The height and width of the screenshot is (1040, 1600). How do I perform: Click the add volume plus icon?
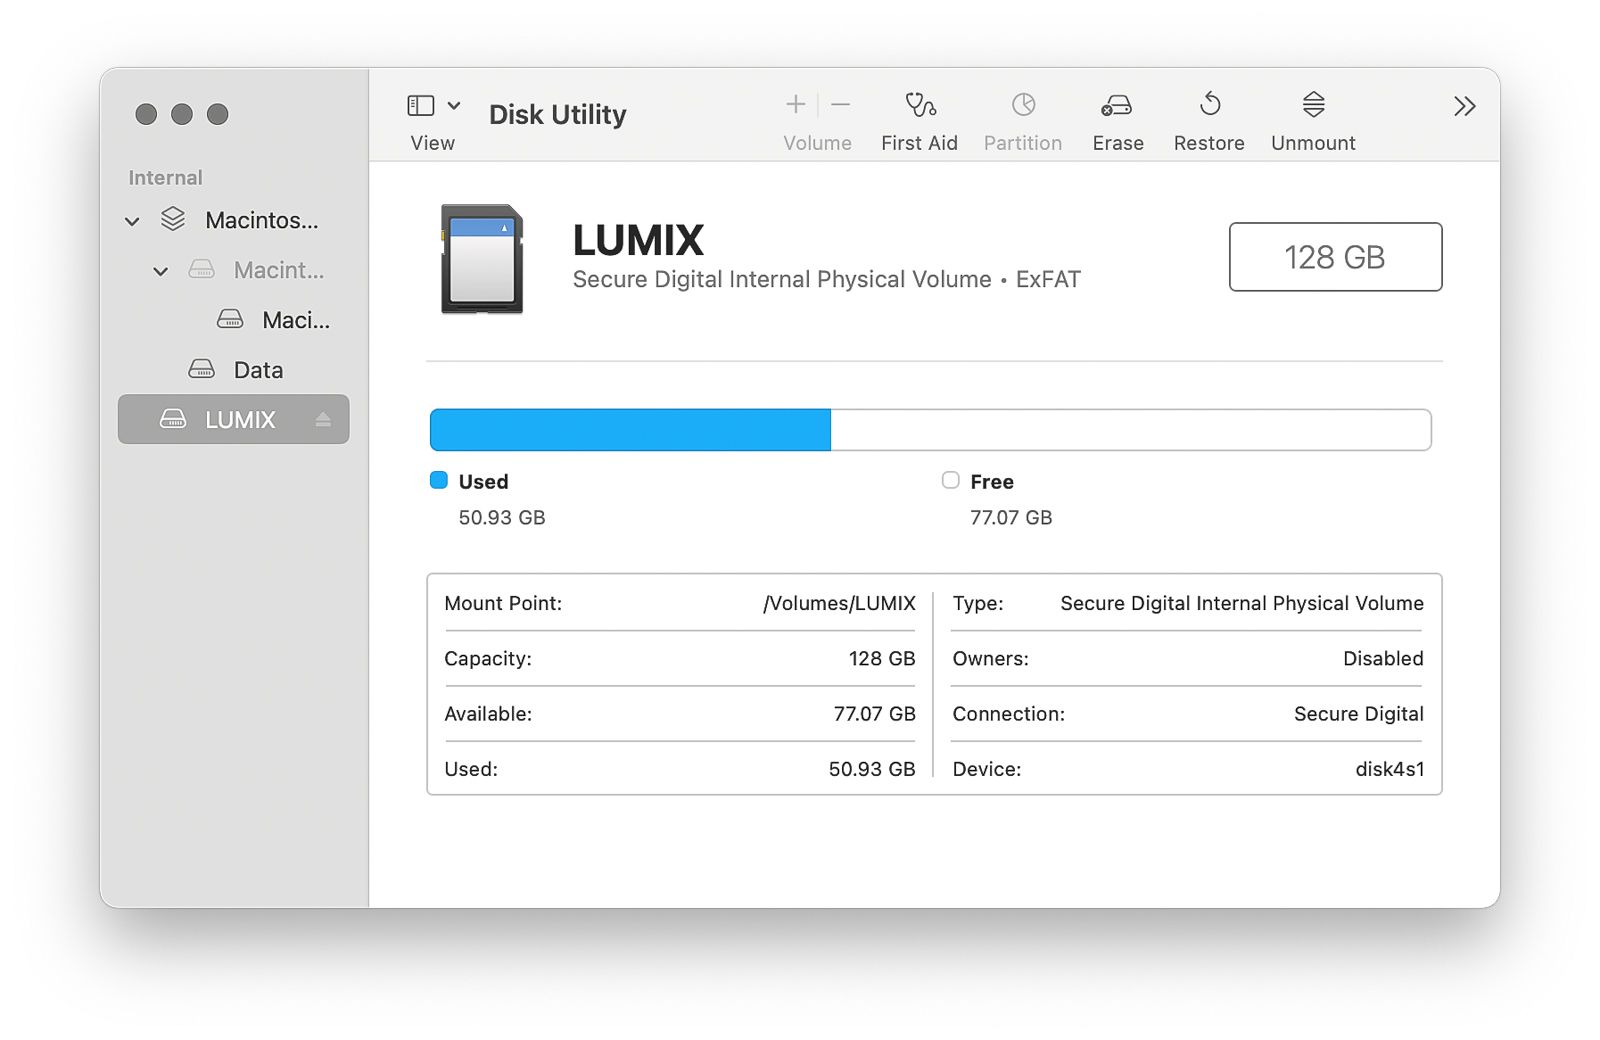(795, 105)
